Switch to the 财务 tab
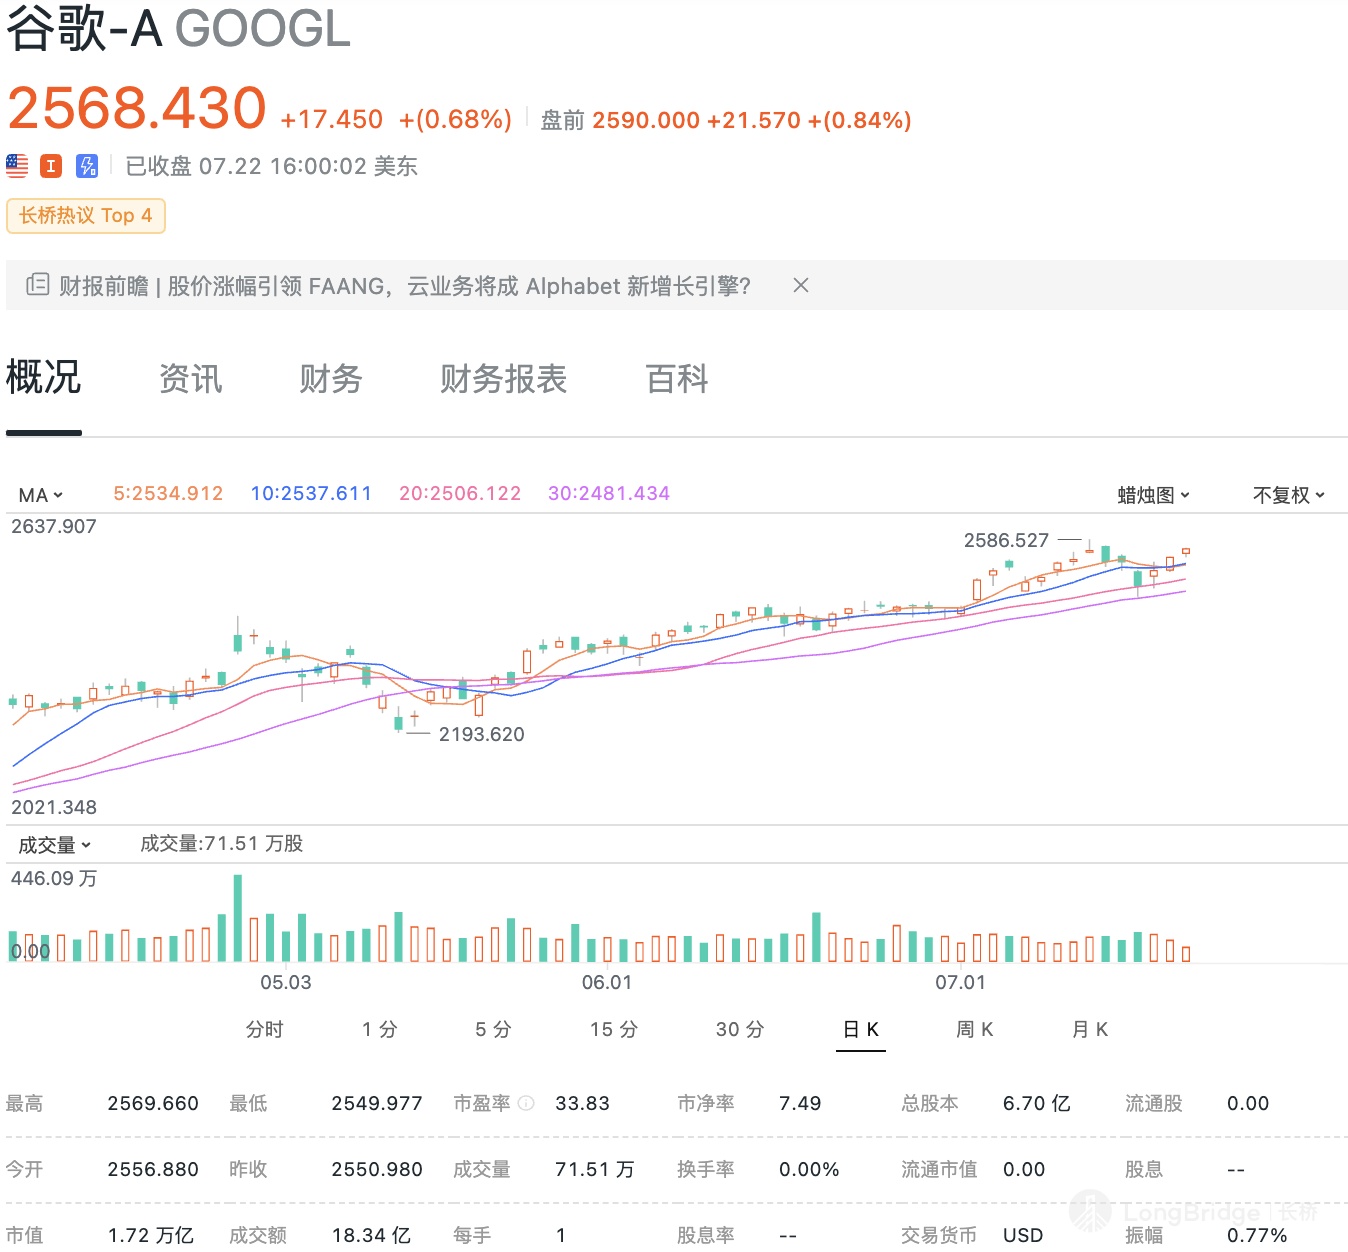Viewport: 1348px width, 1252px height. click(331, 379)
